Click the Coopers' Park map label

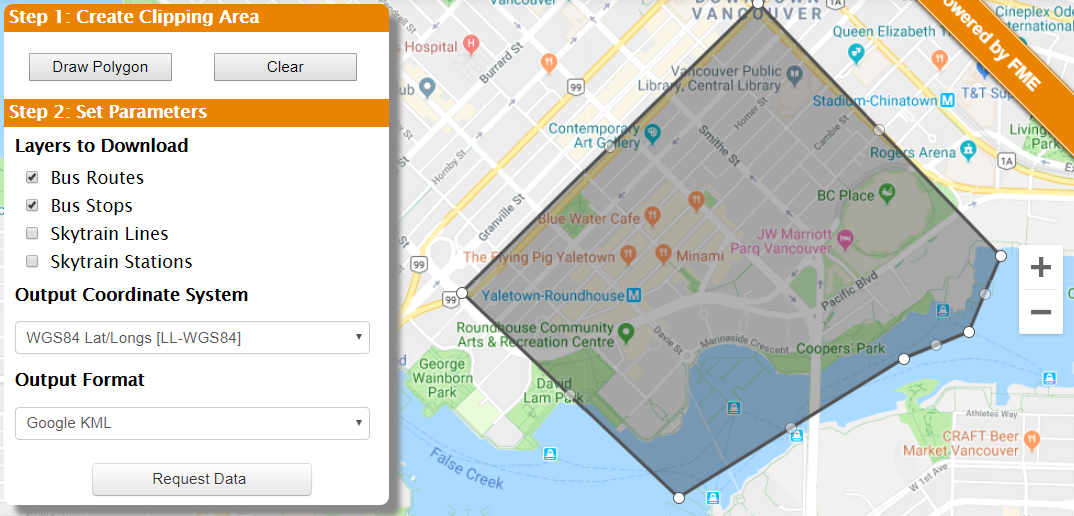click(x=840, y=349)
